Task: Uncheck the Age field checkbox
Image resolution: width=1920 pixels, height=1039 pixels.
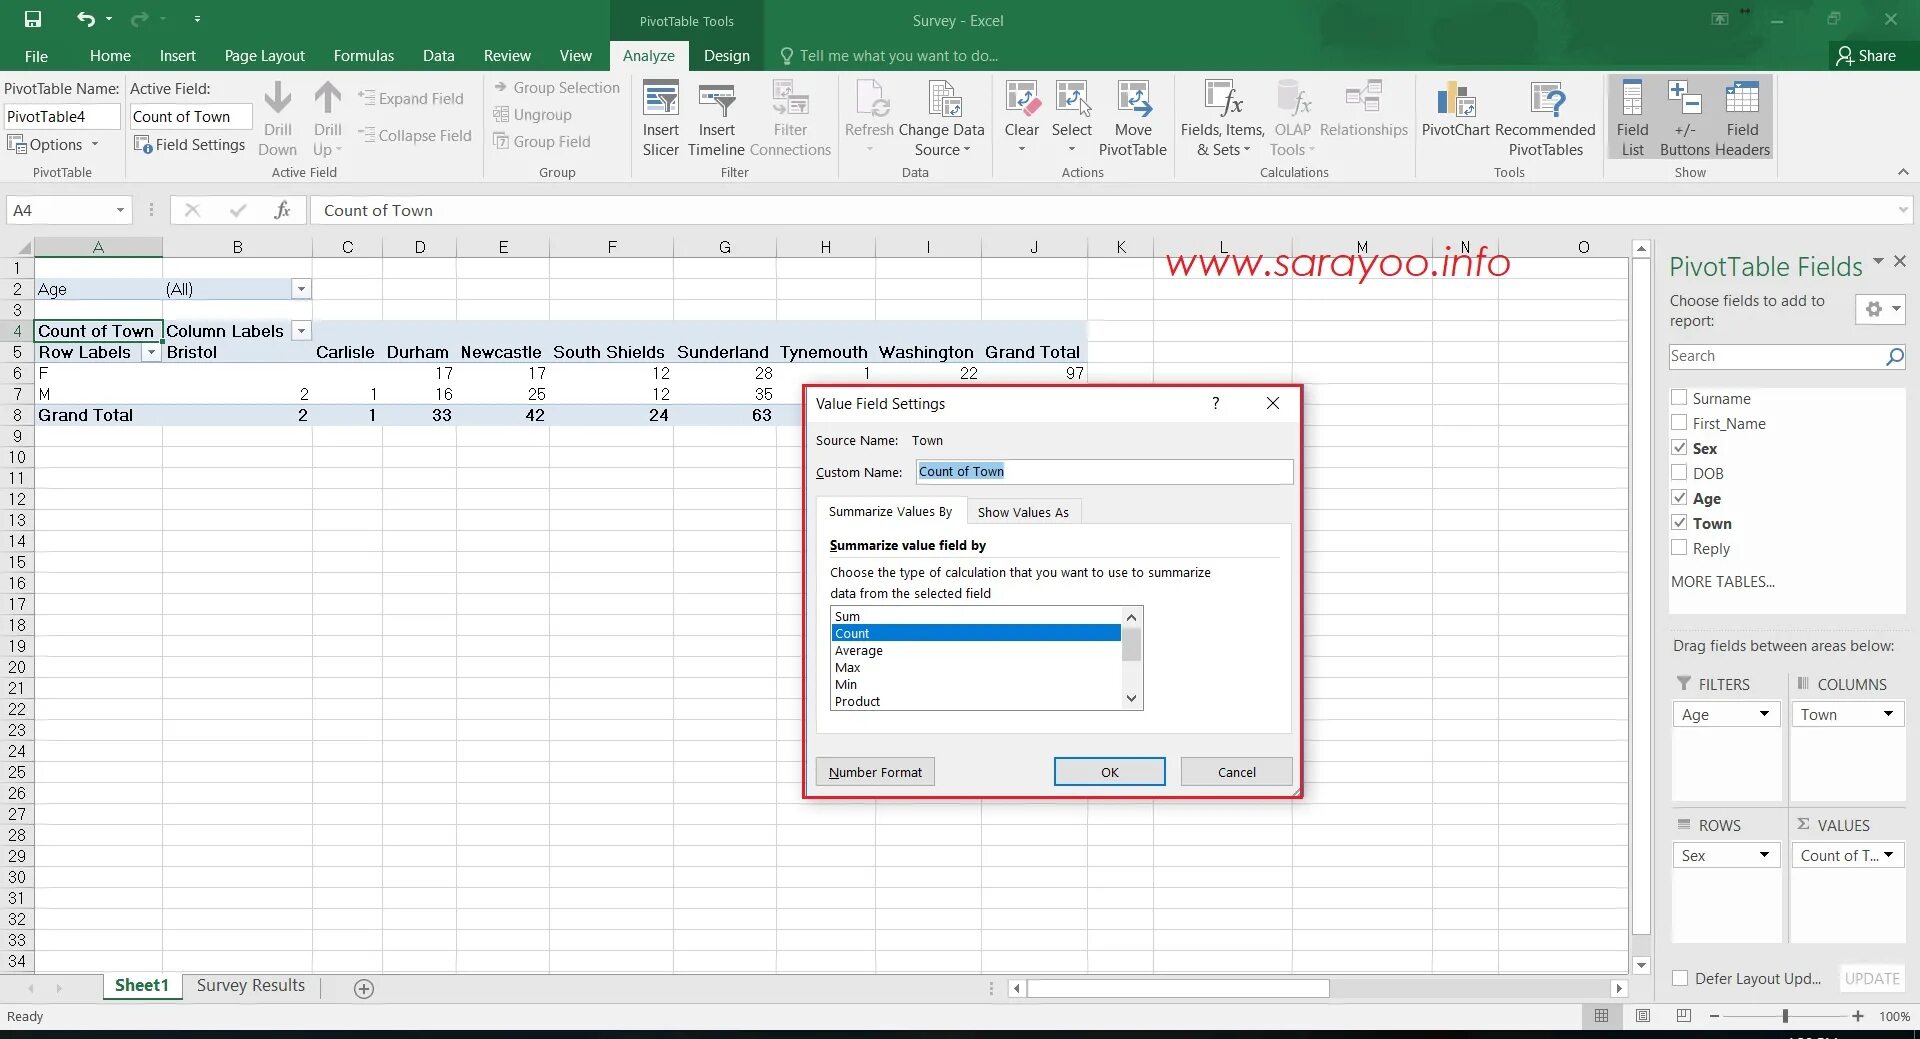Action: [1679, 498]
